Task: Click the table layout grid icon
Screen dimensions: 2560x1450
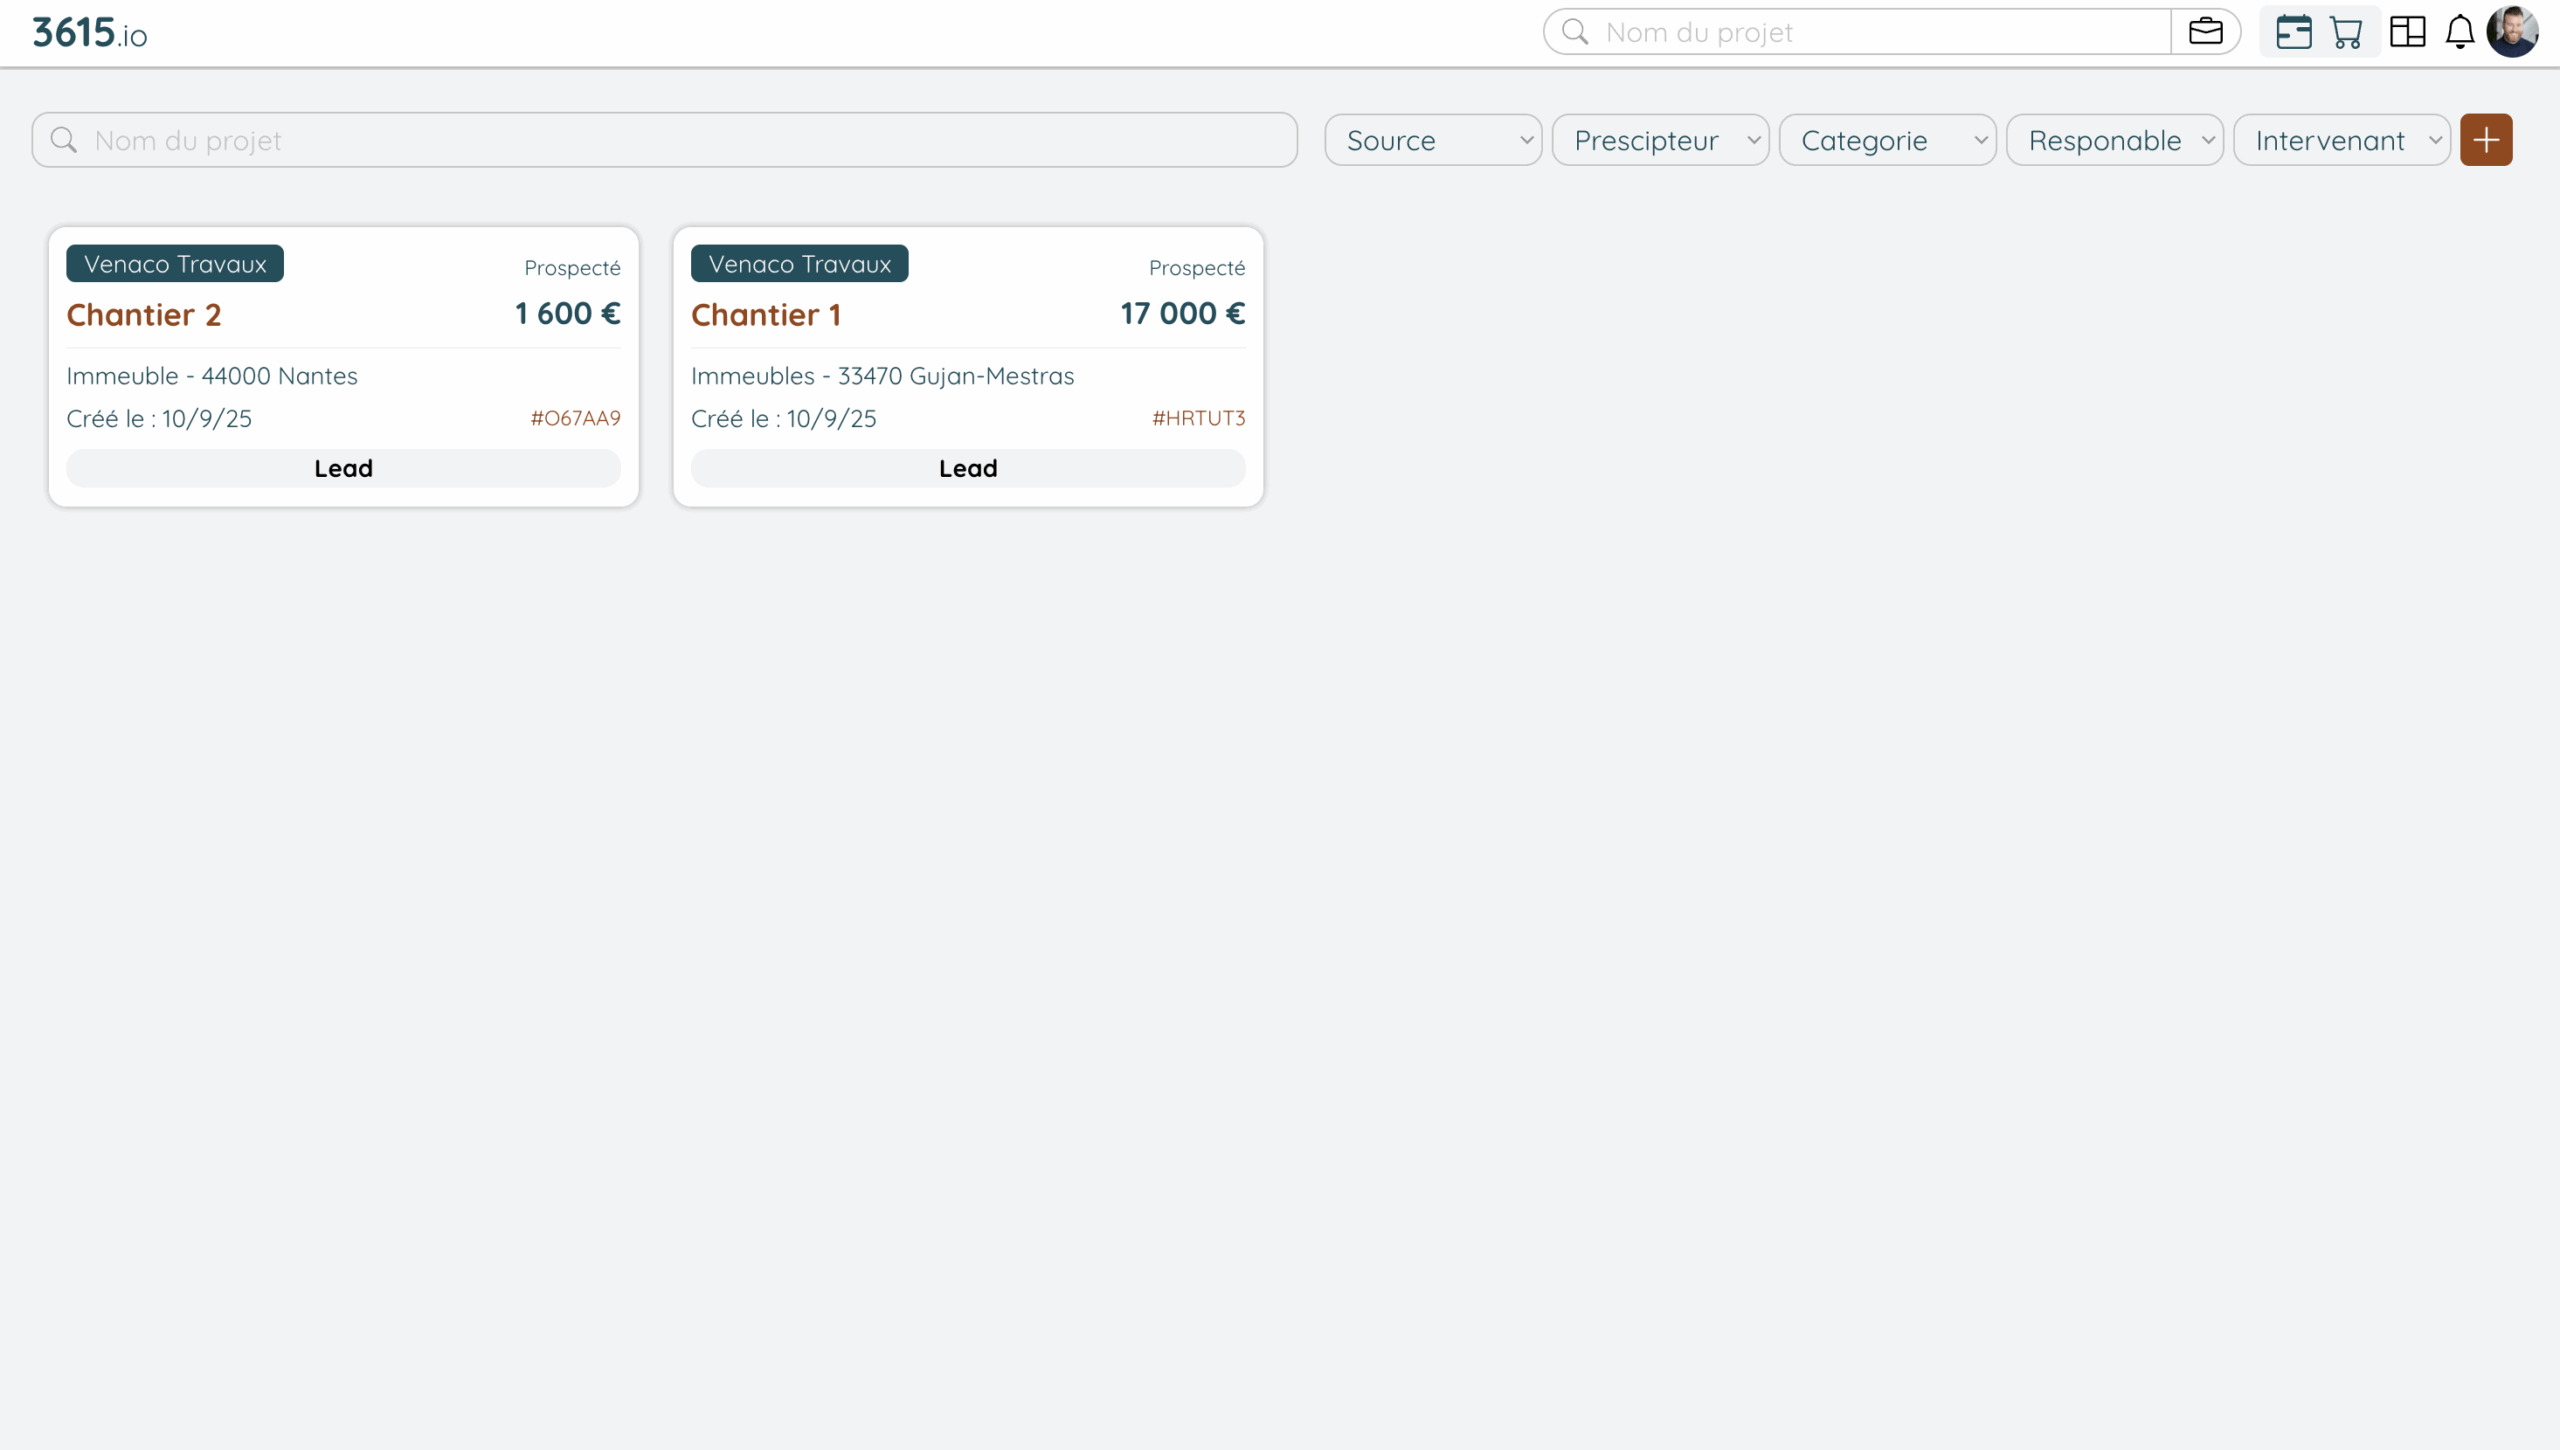Action: pos(2407,32)
